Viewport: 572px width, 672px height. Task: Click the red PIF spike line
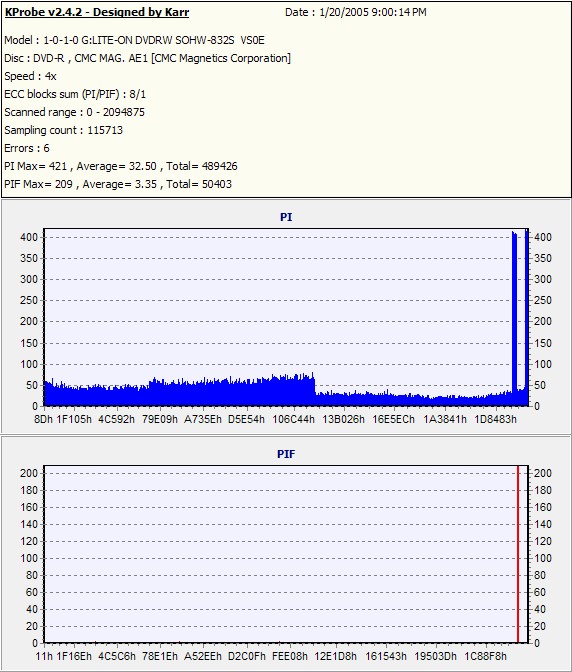click(518, 554)
